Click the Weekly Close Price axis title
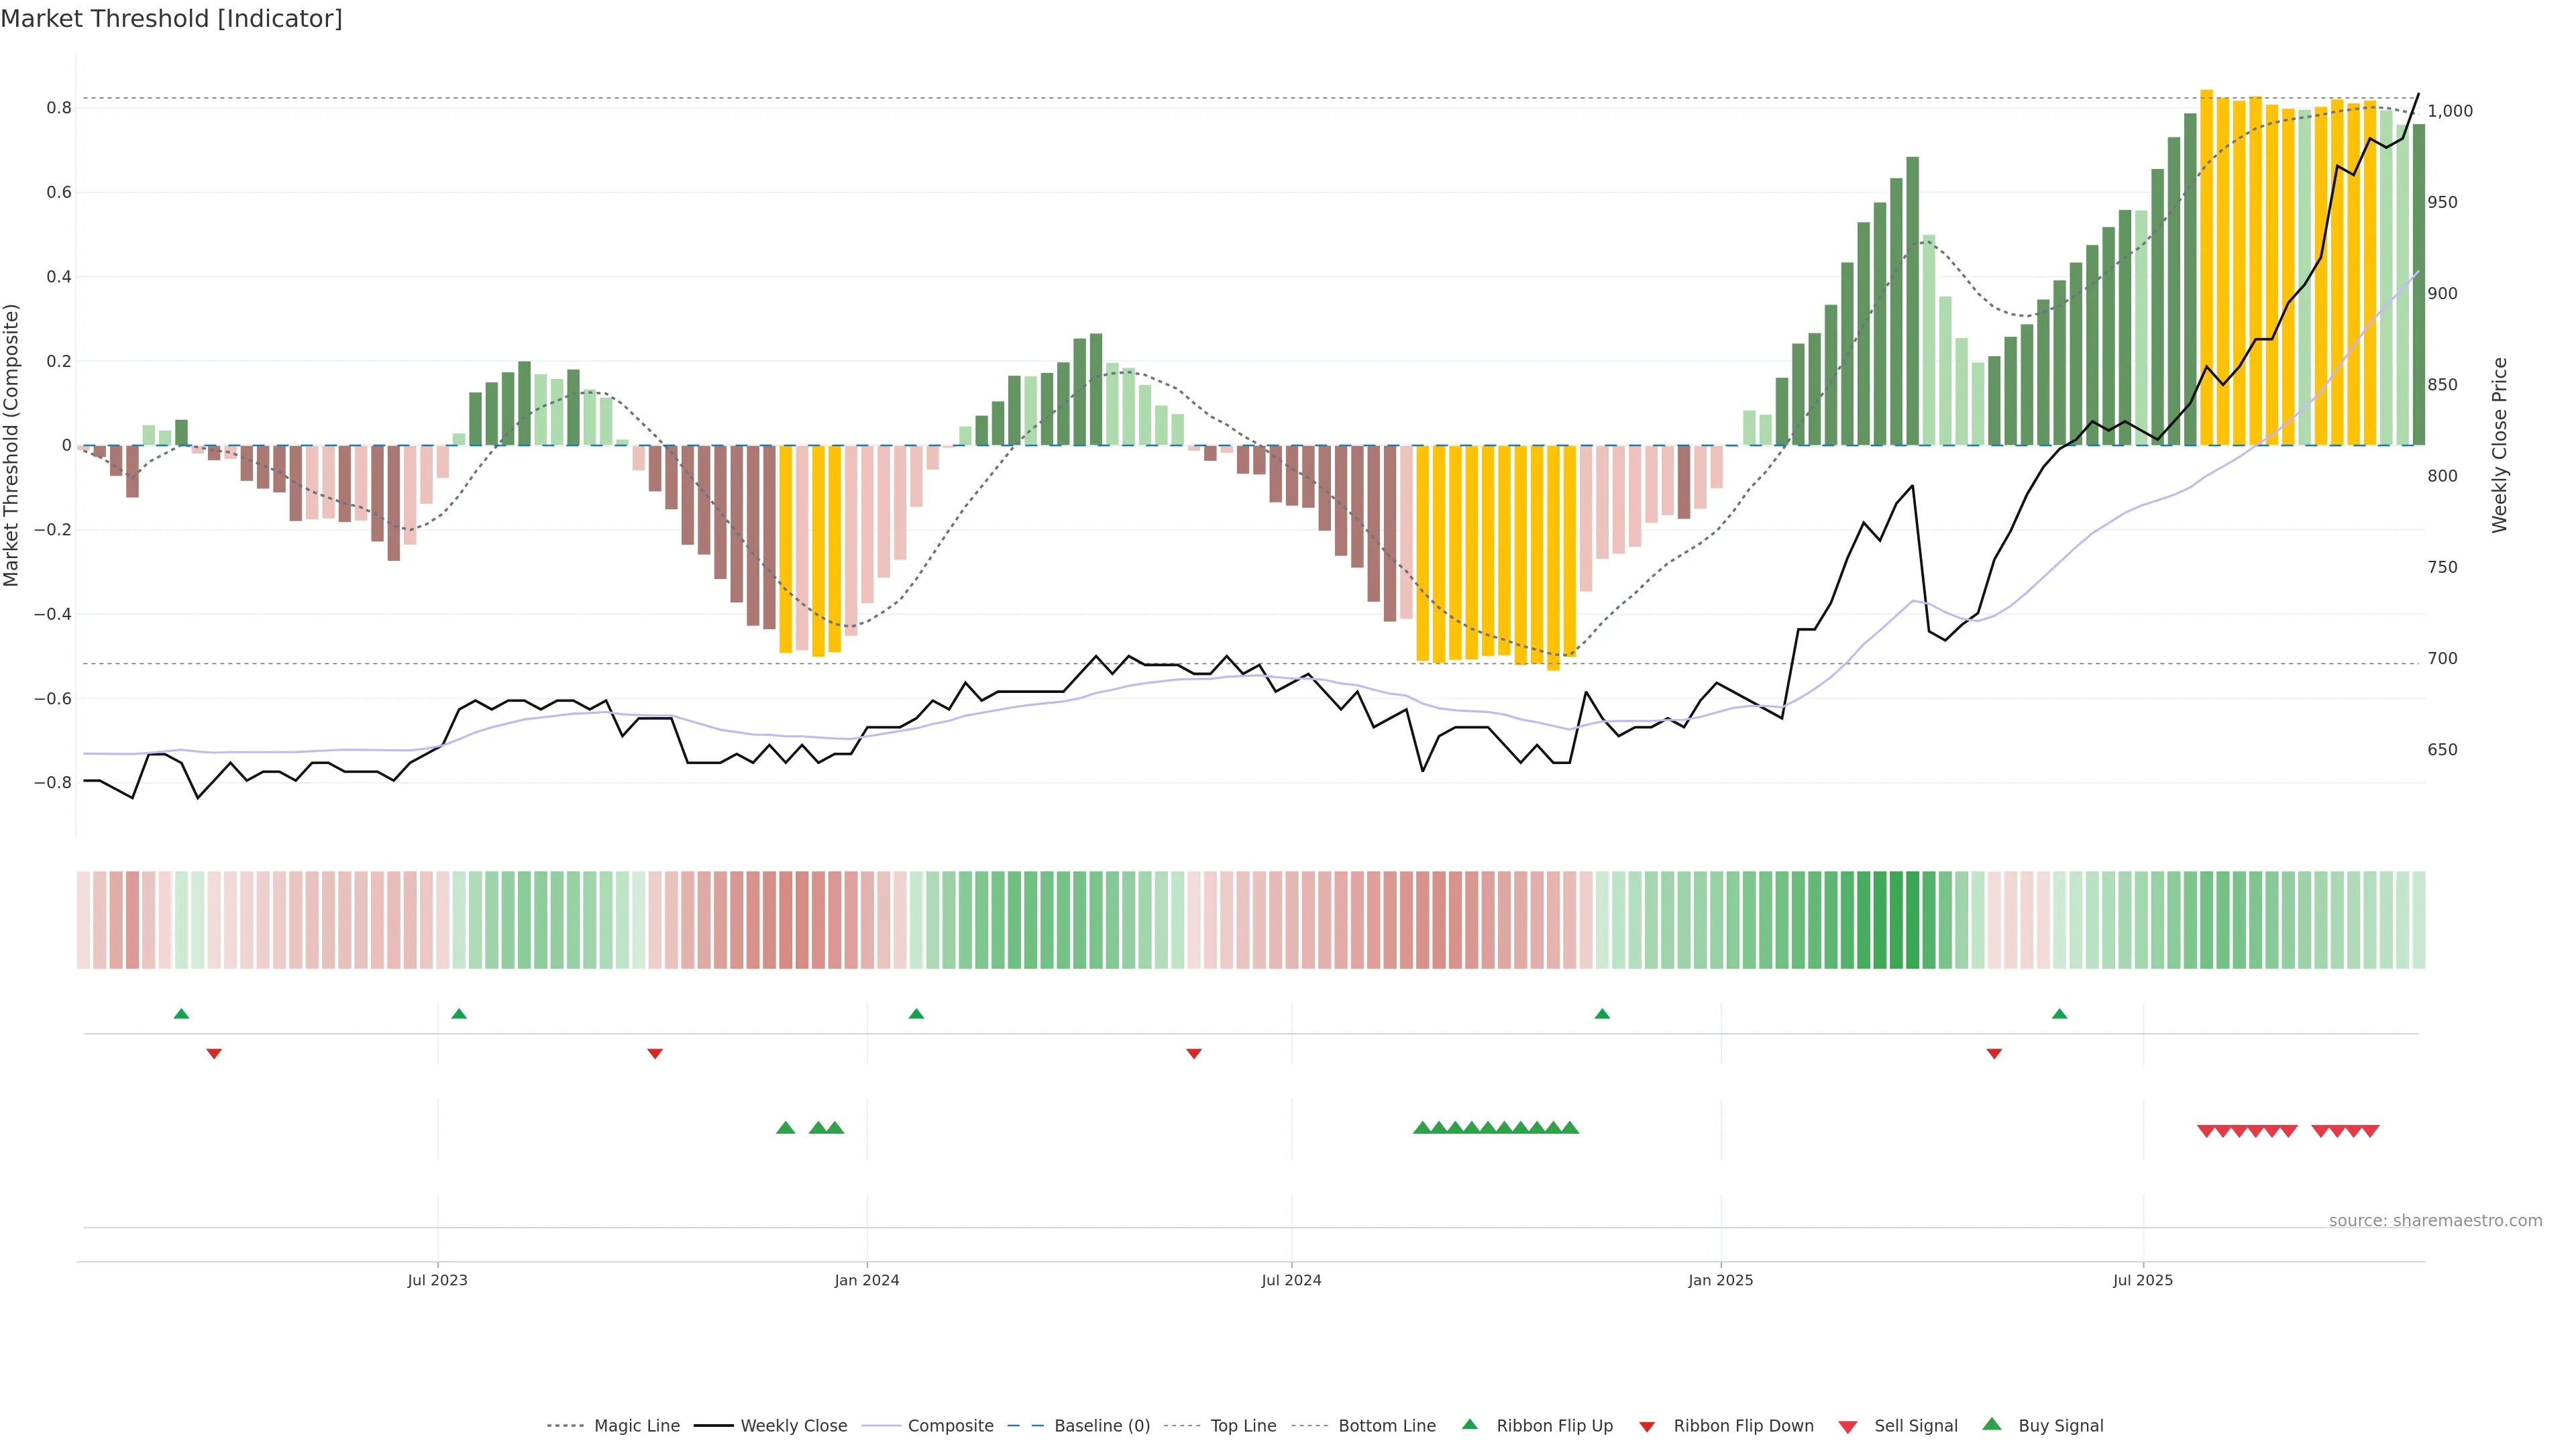 [x=2499, y=445]
